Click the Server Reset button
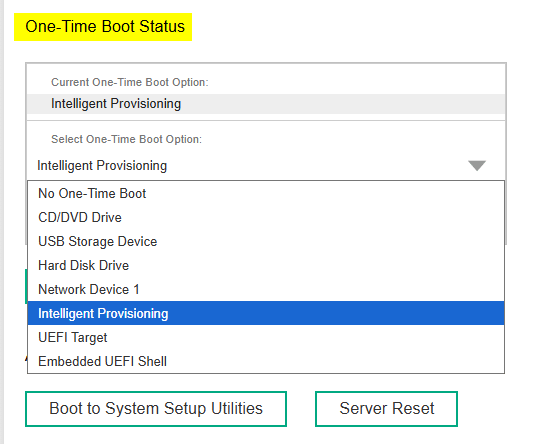 click(386, 409)
